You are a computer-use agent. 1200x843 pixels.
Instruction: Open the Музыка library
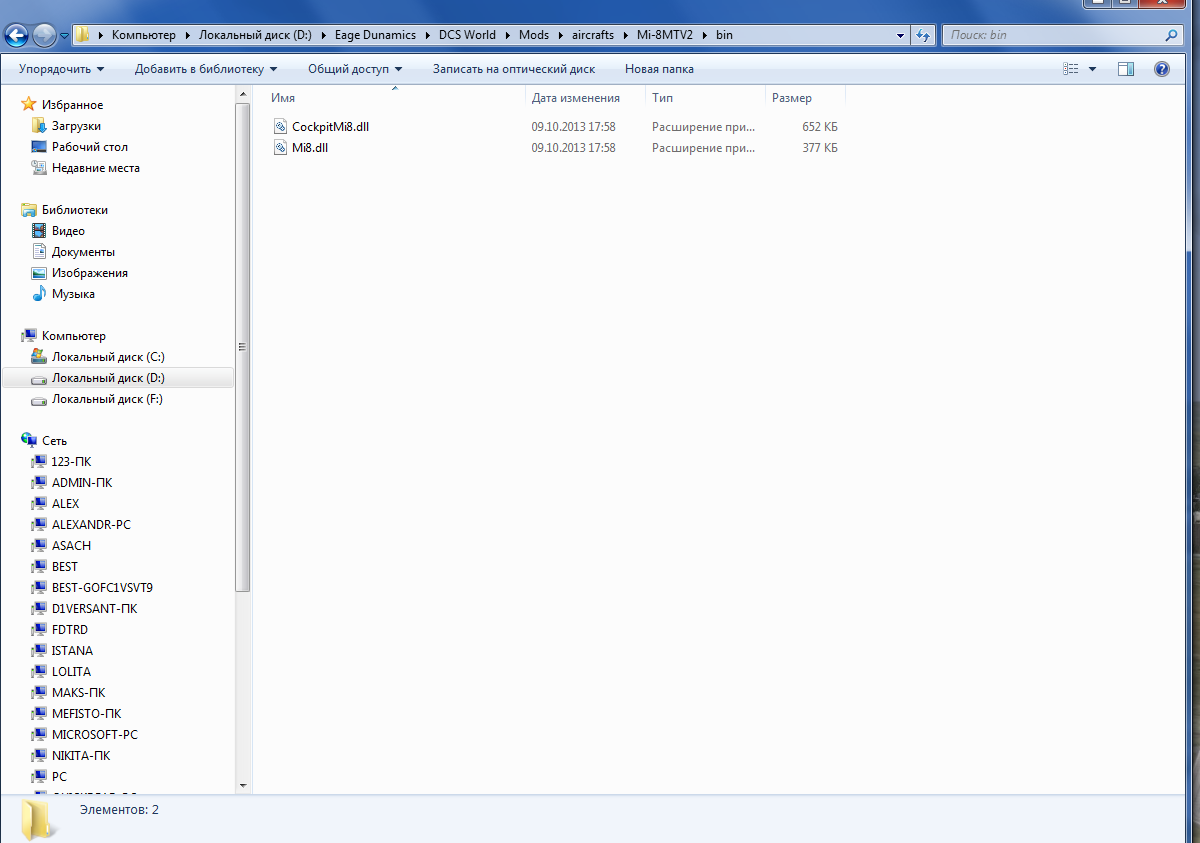point(73,294)
